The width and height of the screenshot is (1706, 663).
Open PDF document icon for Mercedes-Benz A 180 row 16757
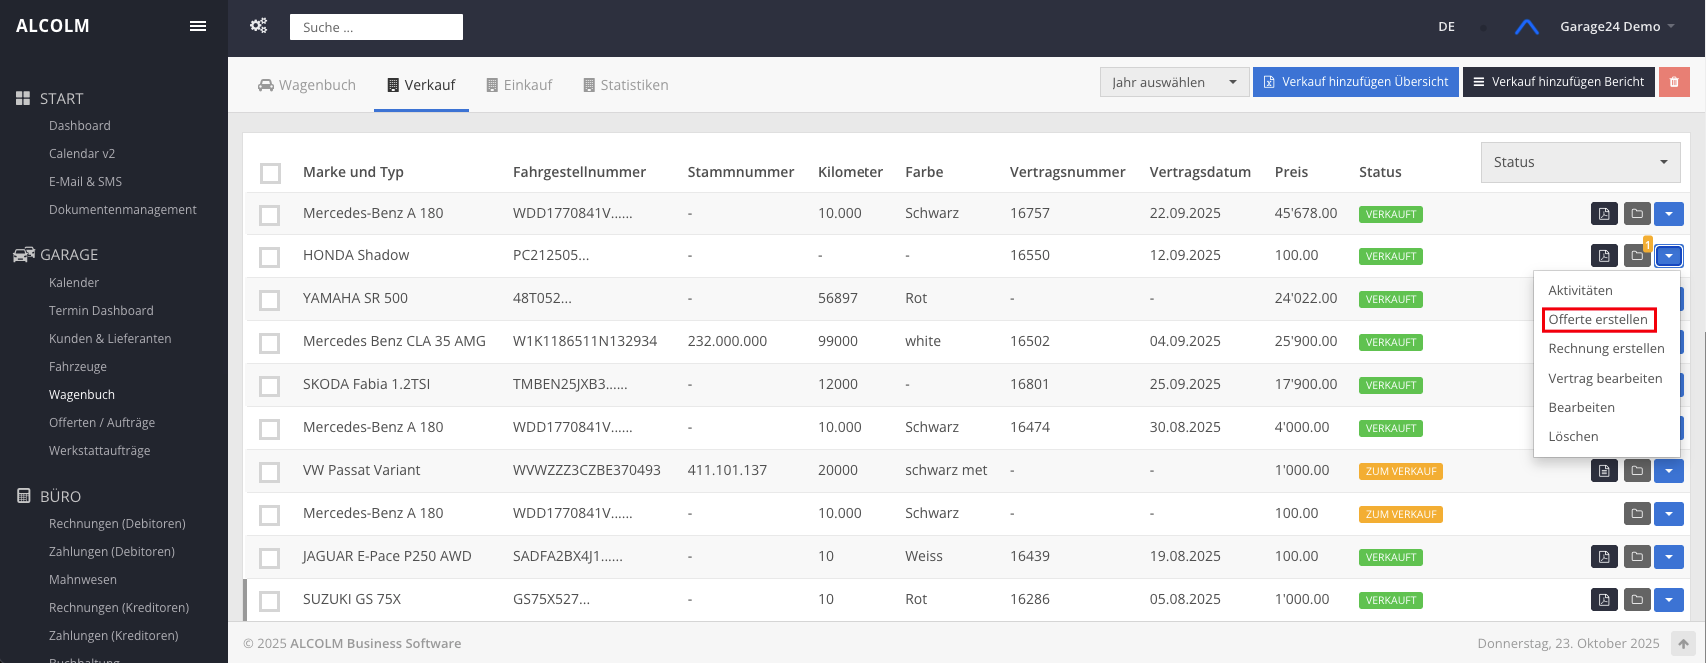tap(1604, 214)
